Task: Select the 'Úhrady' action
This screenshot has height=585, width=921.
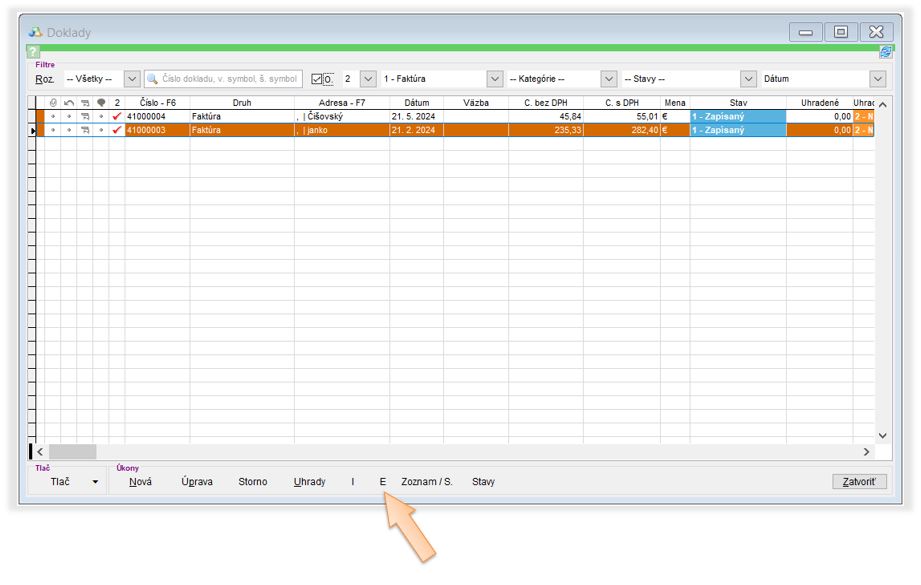Action: click(x=309, y=482)
